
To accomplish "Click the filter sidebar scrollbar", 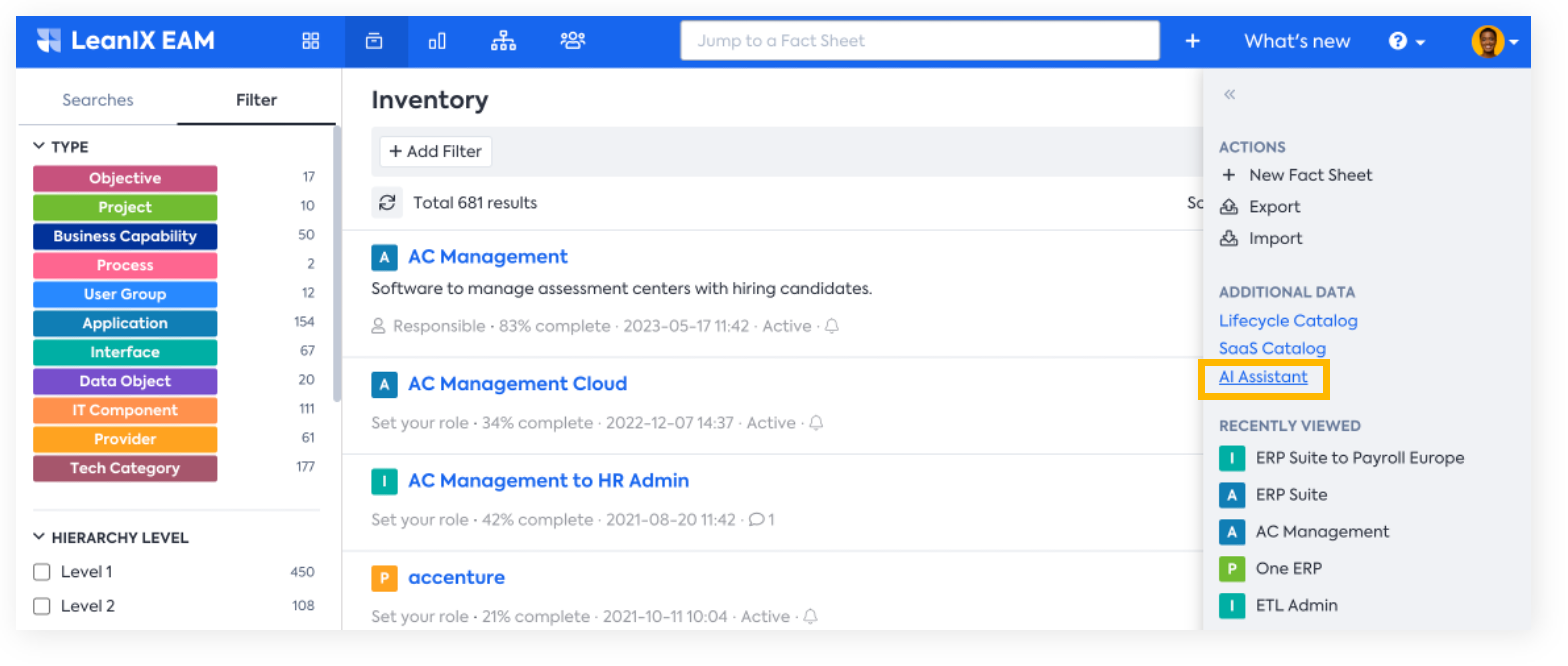I will 337,264.
